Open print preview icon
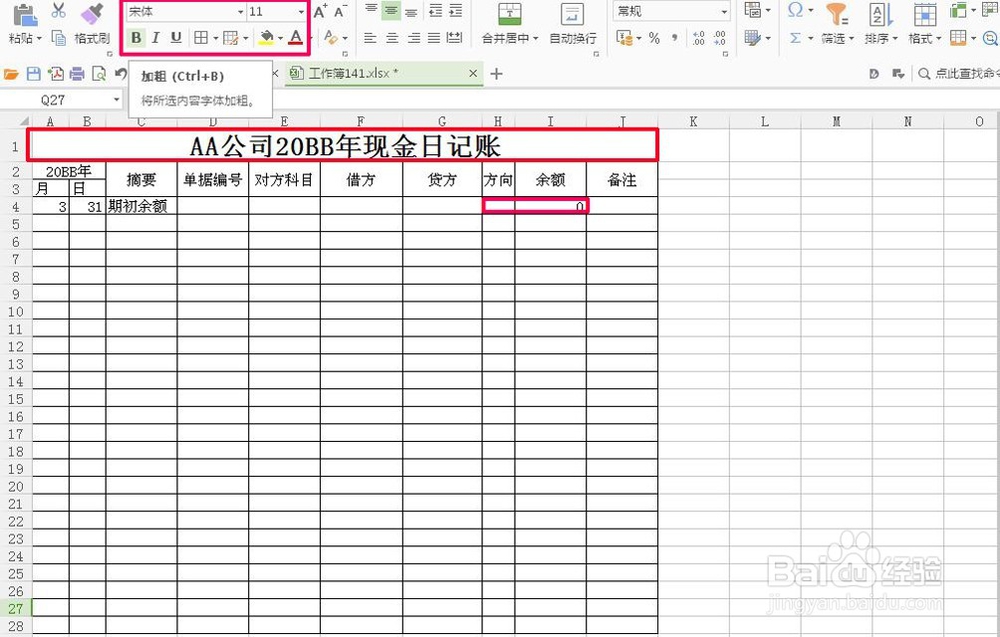Viewport: 1000px width, 637px height. (x=99, y=74)
